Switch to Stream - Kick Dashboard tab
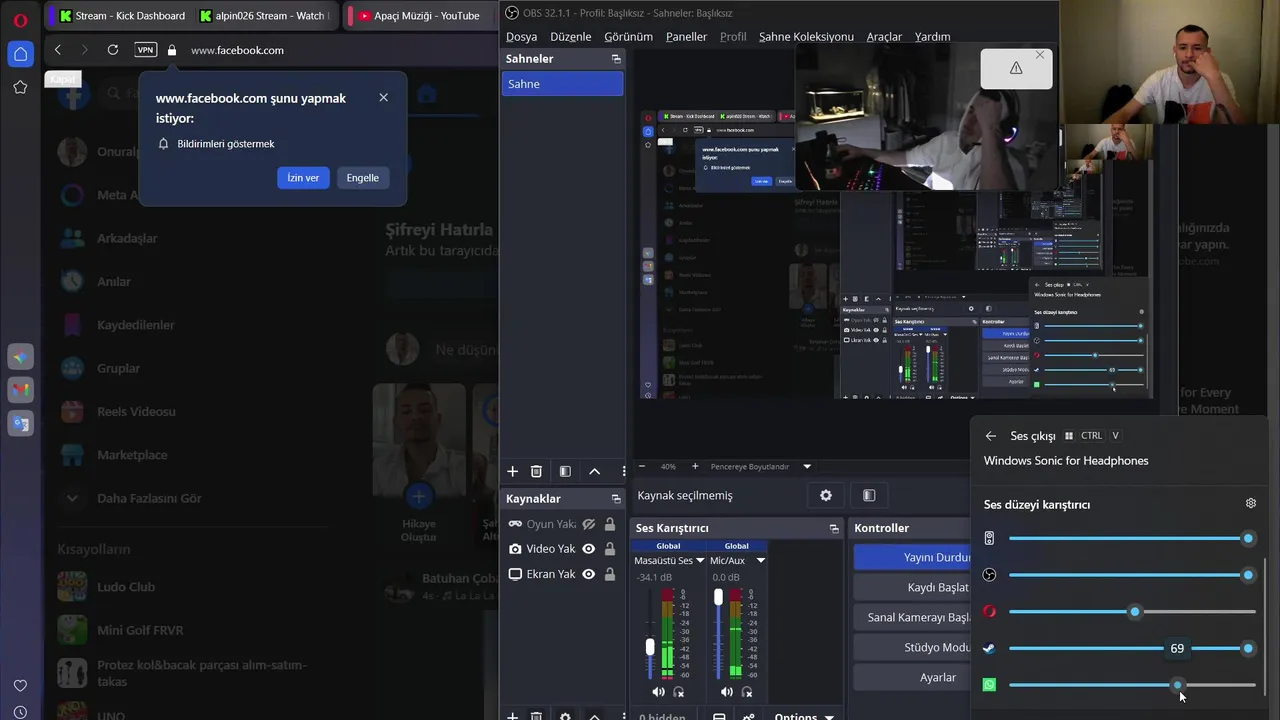 121,15
